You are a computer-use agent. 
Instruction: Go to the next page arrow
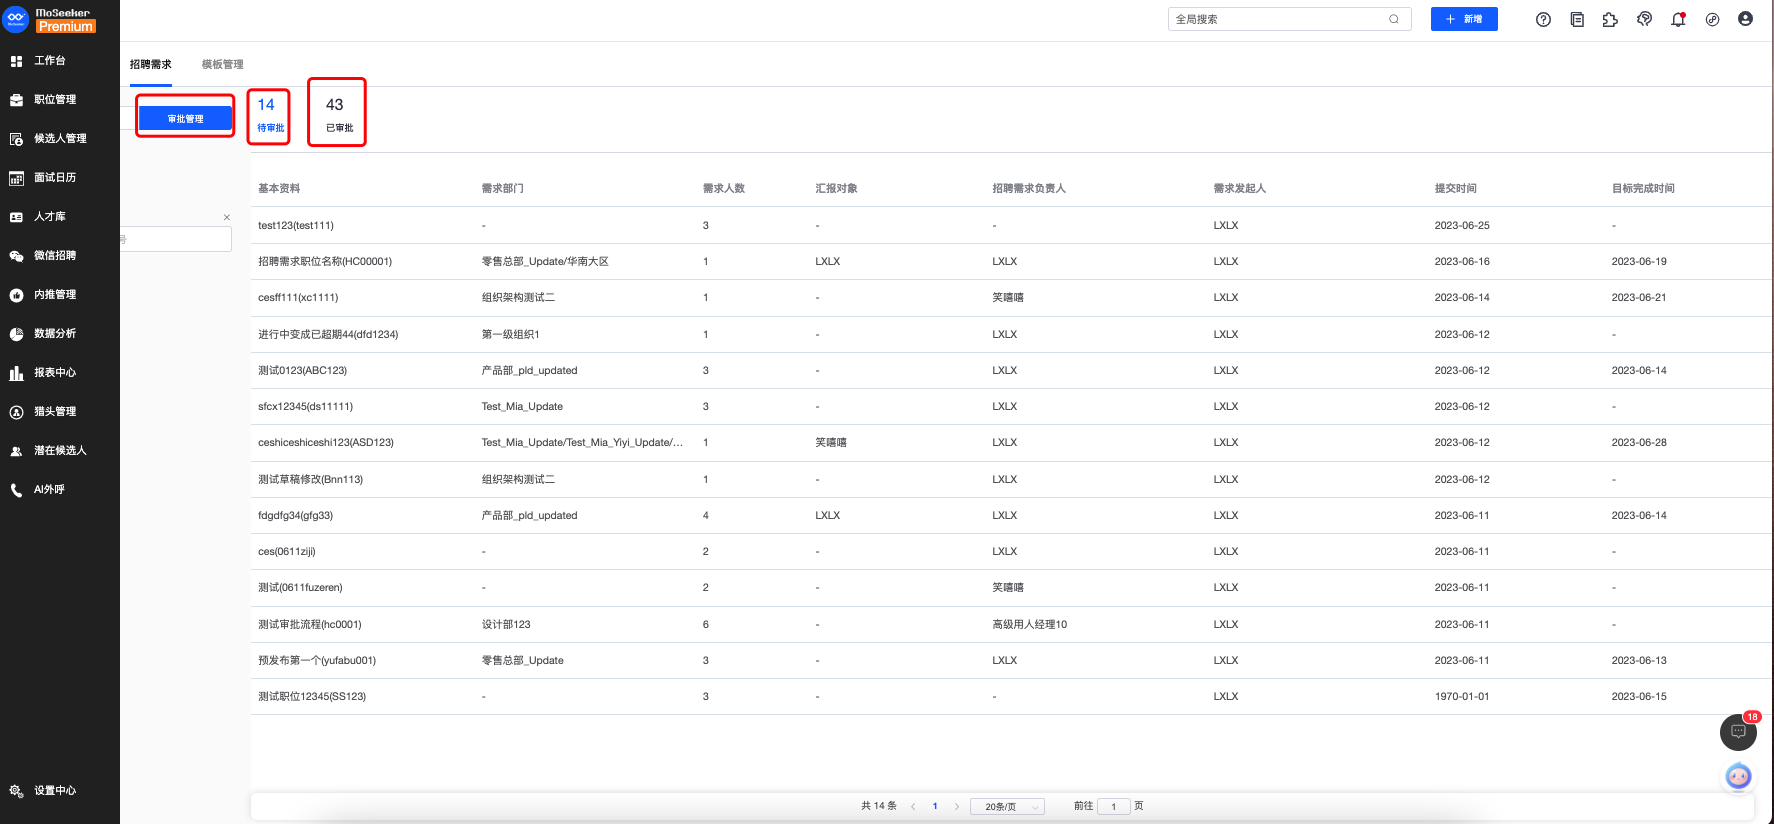(957, 806)
